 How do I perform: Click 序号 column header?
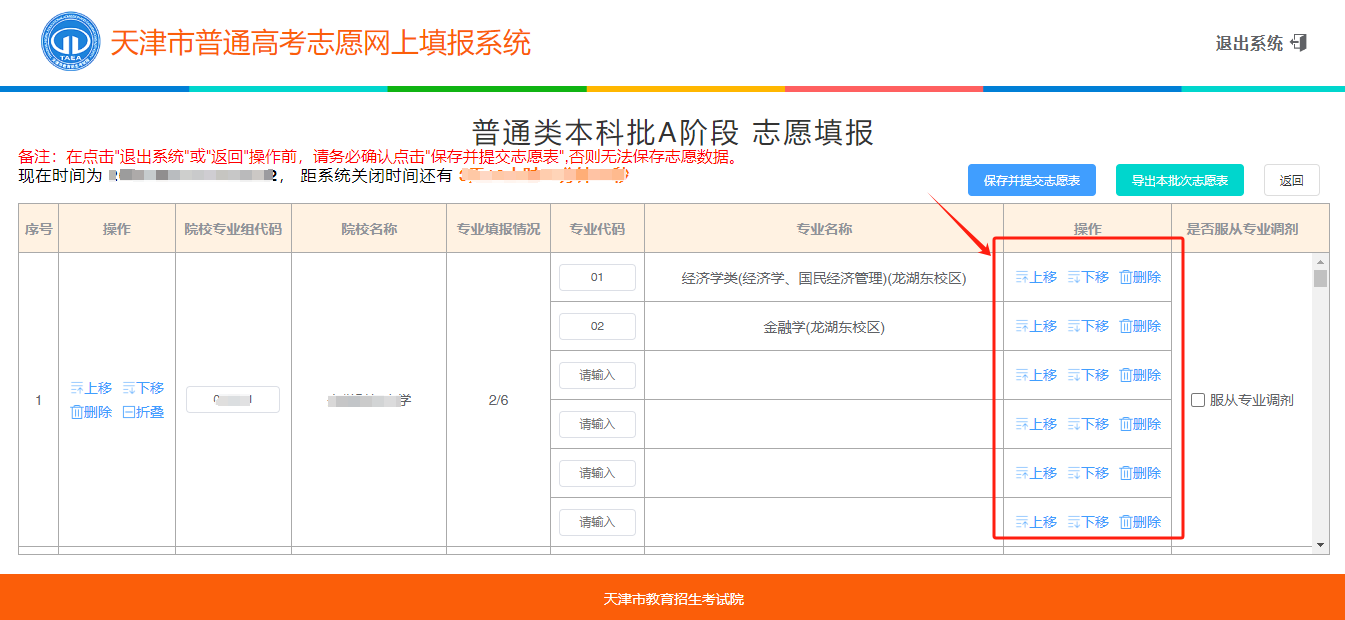coord(39,229)
